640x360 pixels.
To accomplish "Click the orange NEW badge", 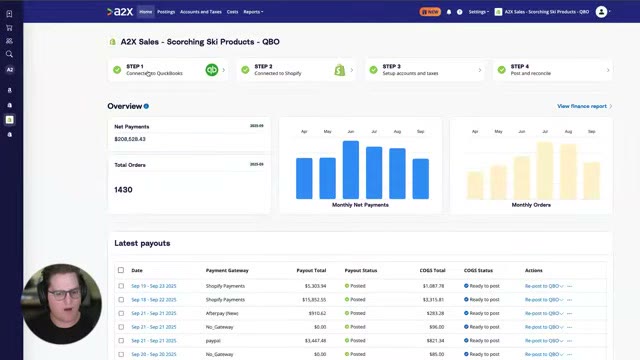I will point(430,12).
